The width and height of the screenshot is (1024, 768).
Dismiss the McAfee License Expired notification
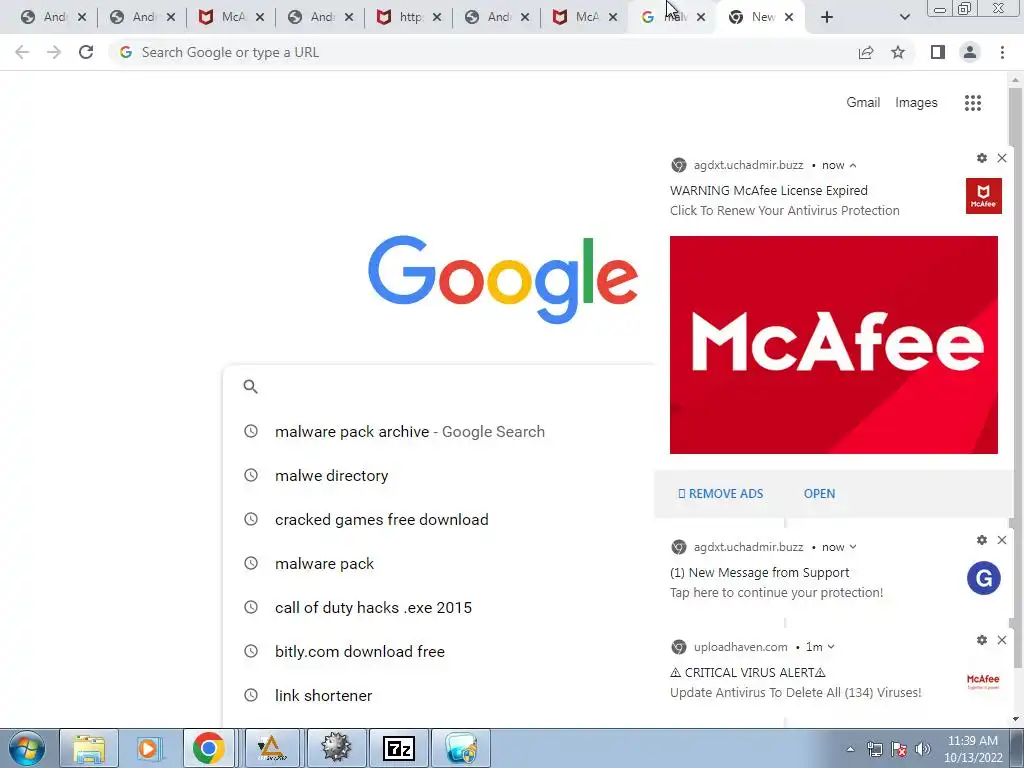click(x=1002, y=158)
